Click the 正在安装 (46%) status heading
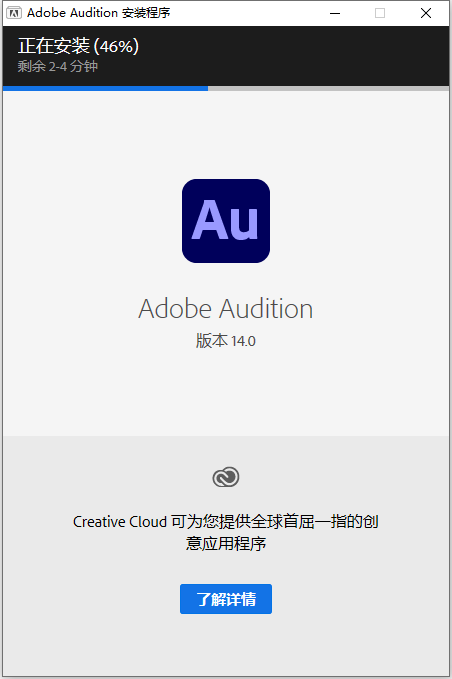Image resolution: width=452 pixels, height=679 pixels. tap(78, 46)
